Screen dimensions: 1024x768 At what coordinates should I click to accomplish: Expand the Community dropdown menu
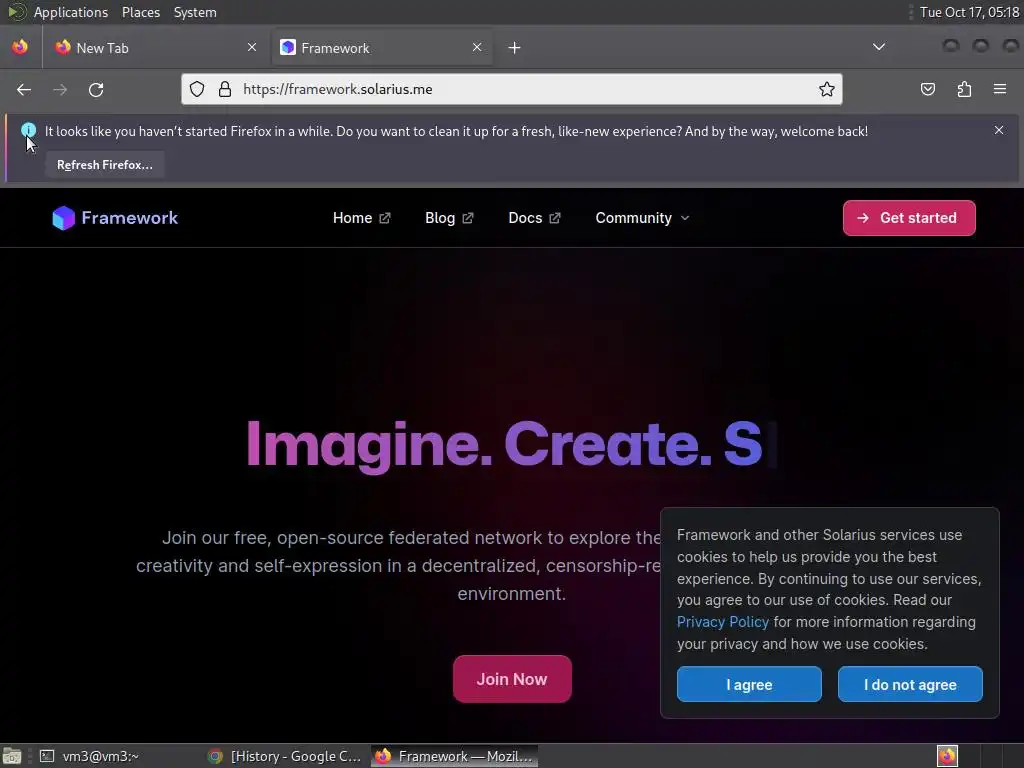642,218
